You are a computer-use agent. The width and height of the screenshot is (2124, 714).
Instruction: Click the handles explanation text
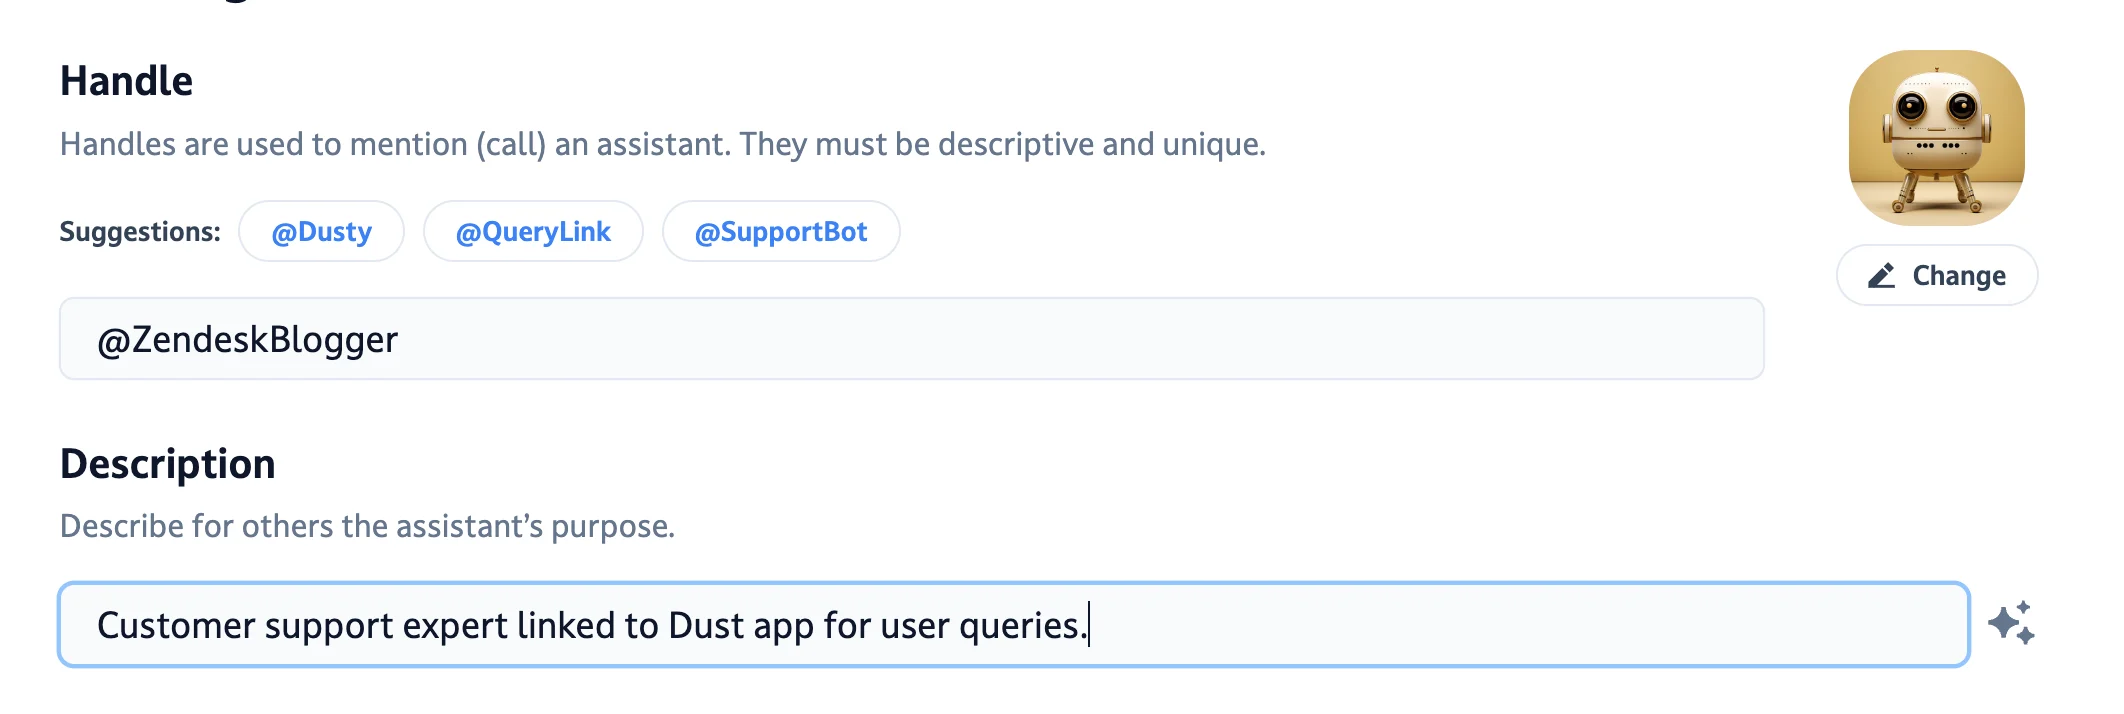663,145
